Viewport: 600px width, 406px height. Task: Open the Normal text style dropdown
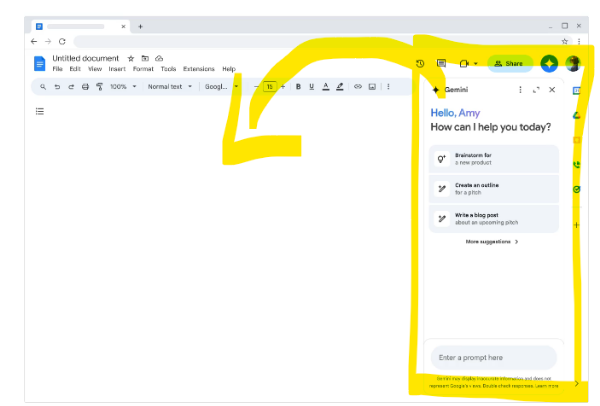[170, 87]
